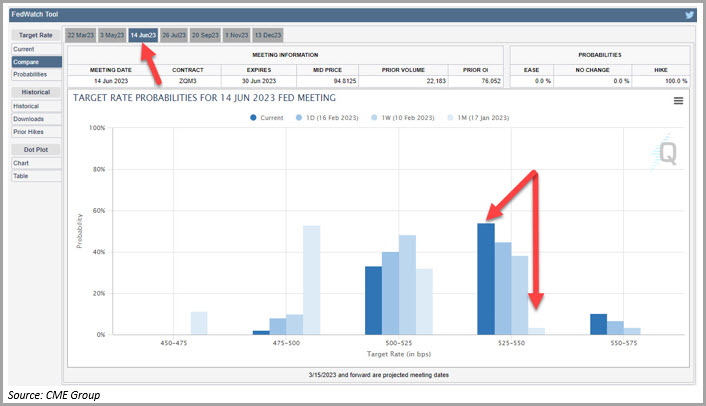Toggle the 1M (17 Jan 2023) legend series
This screenshot has width=706, height=406.
[478, 117]
